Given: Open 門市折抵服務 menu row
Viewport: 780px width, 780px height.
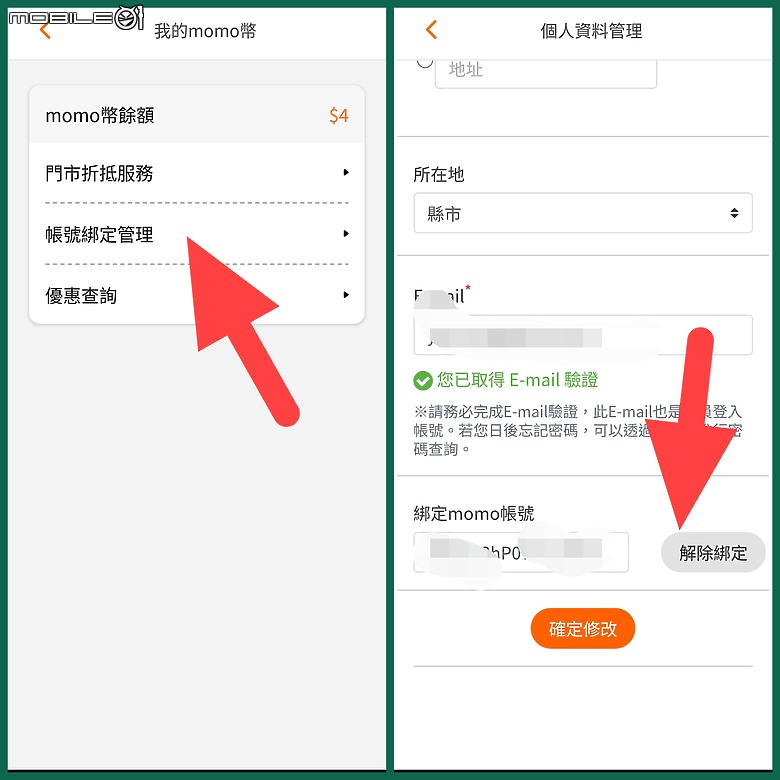Looking at the screenshot, I should click(x=196, y=173).
